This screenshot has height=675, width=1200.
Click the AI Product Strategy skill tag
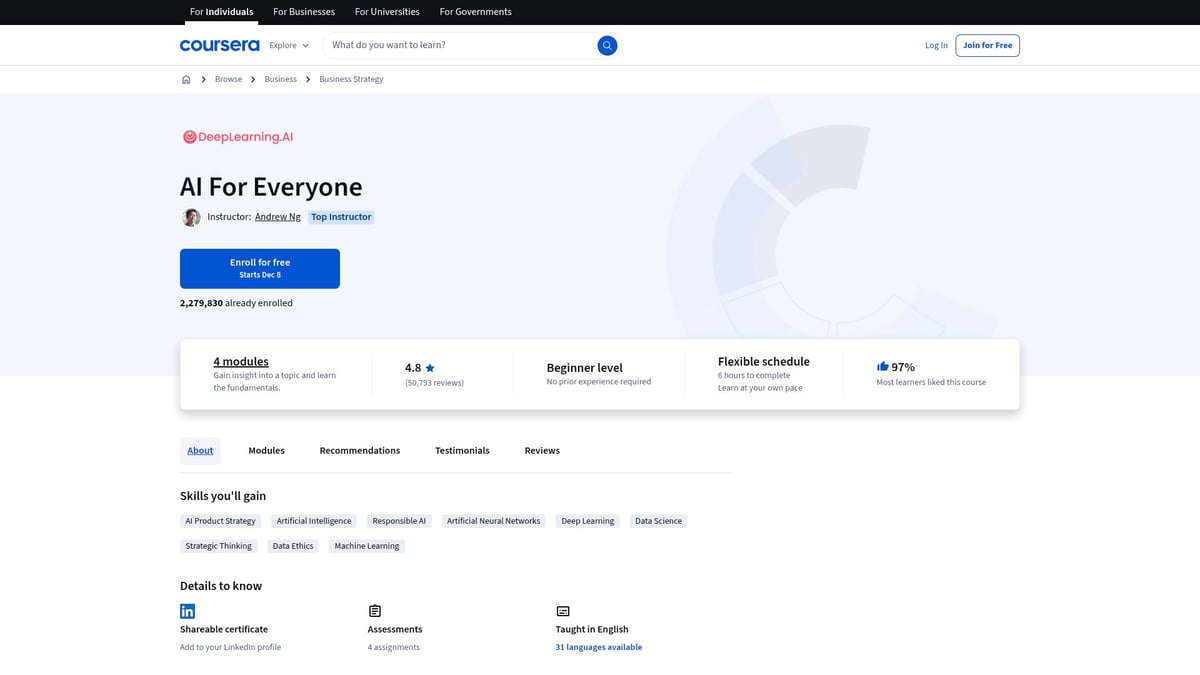(x=221, y=521)
